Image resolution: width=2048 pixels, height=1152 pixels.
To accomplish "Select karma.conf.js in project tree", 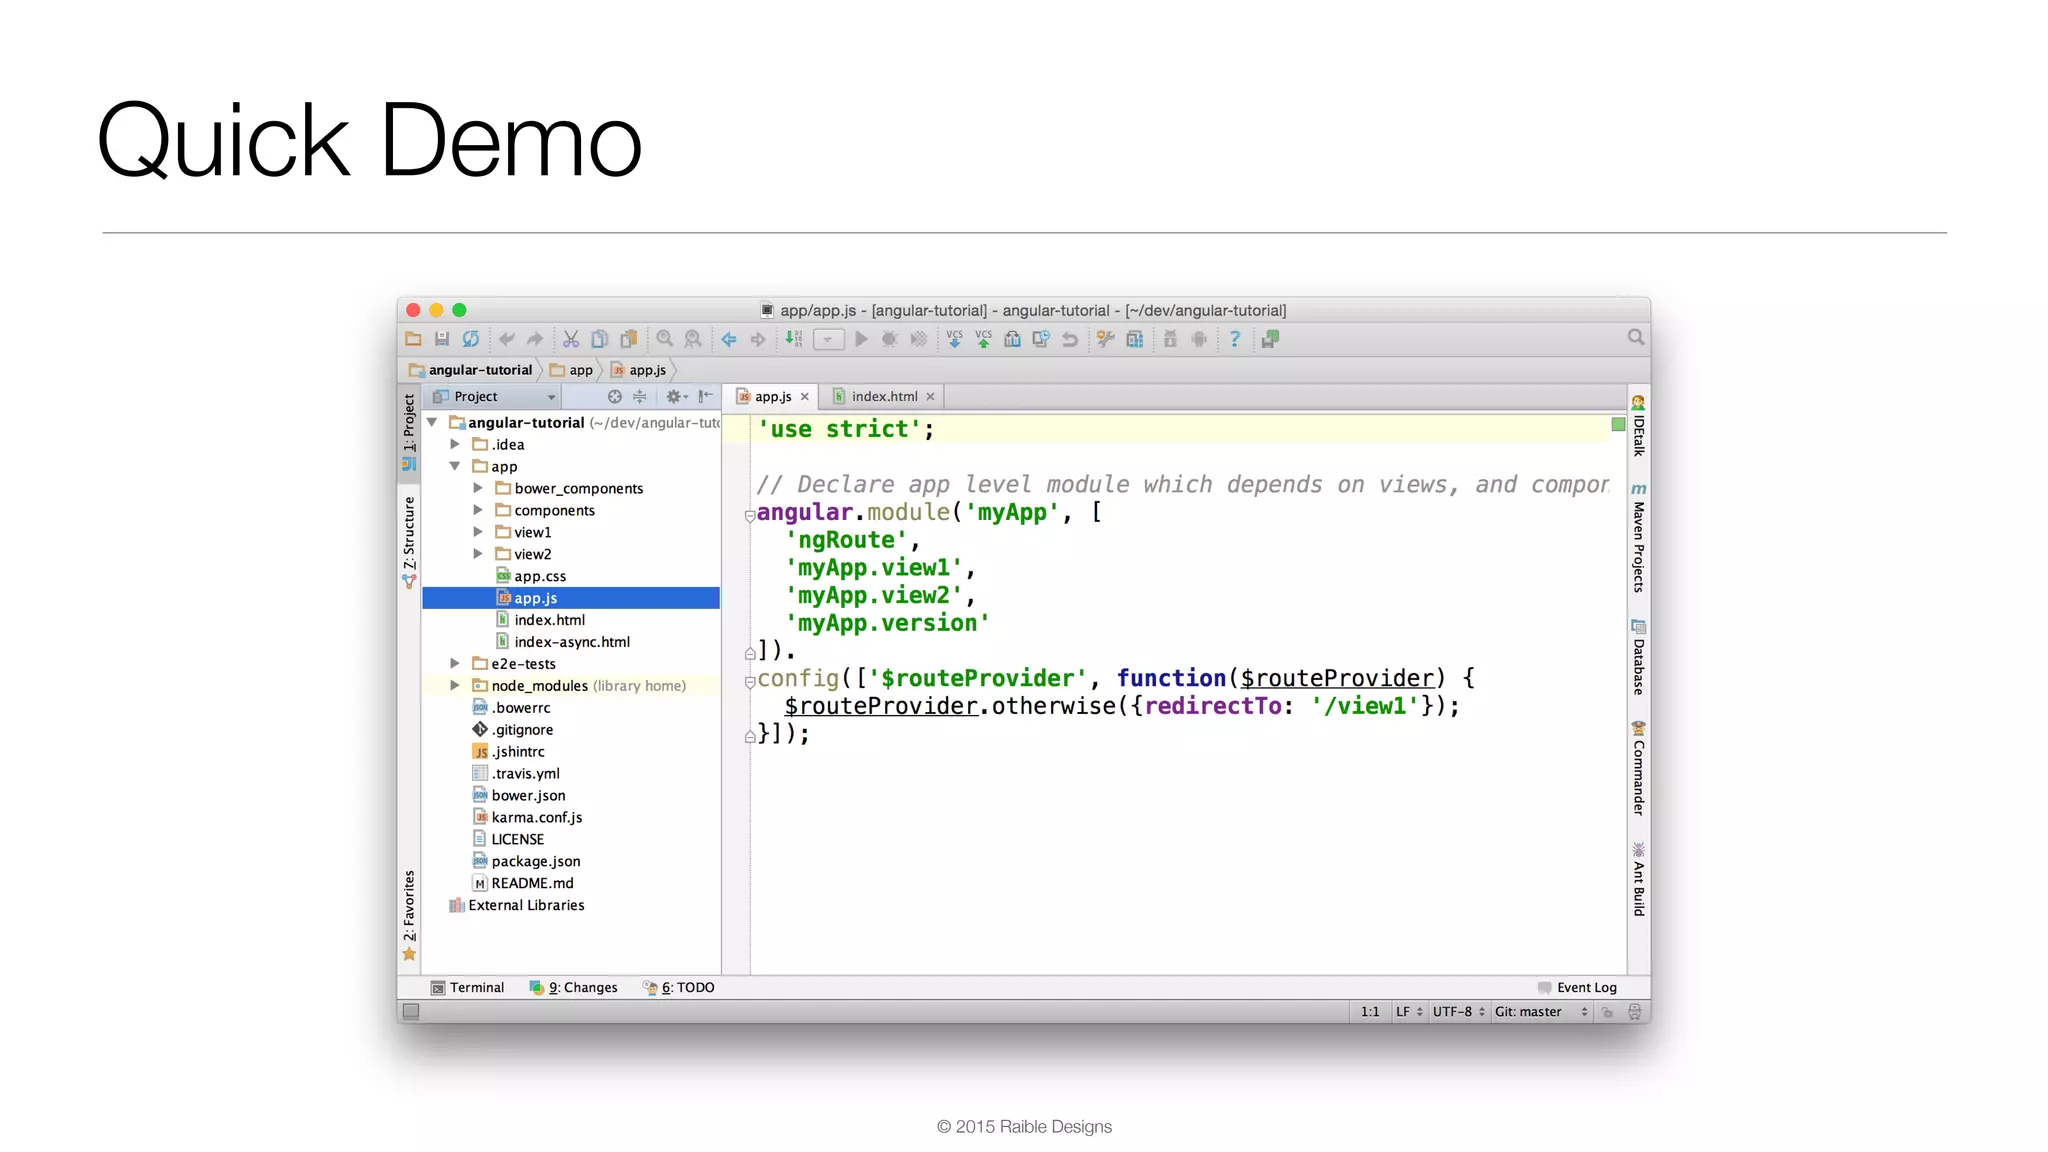I will coord(536,817).
